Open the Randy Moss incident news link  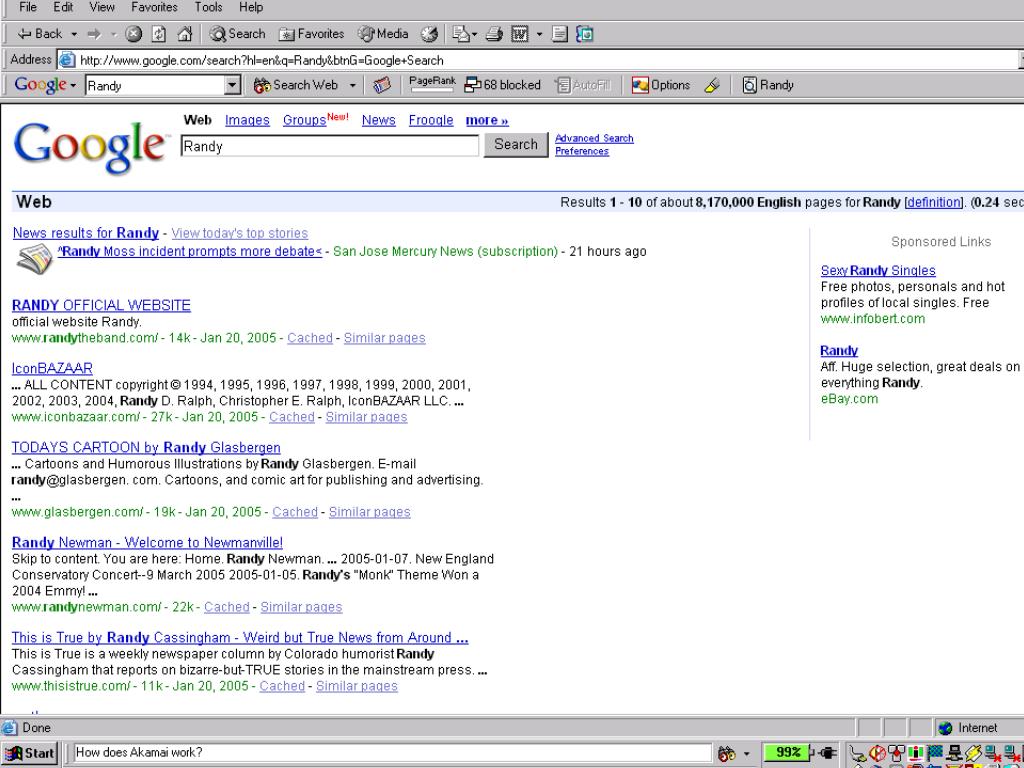click(x=190, y=251)
